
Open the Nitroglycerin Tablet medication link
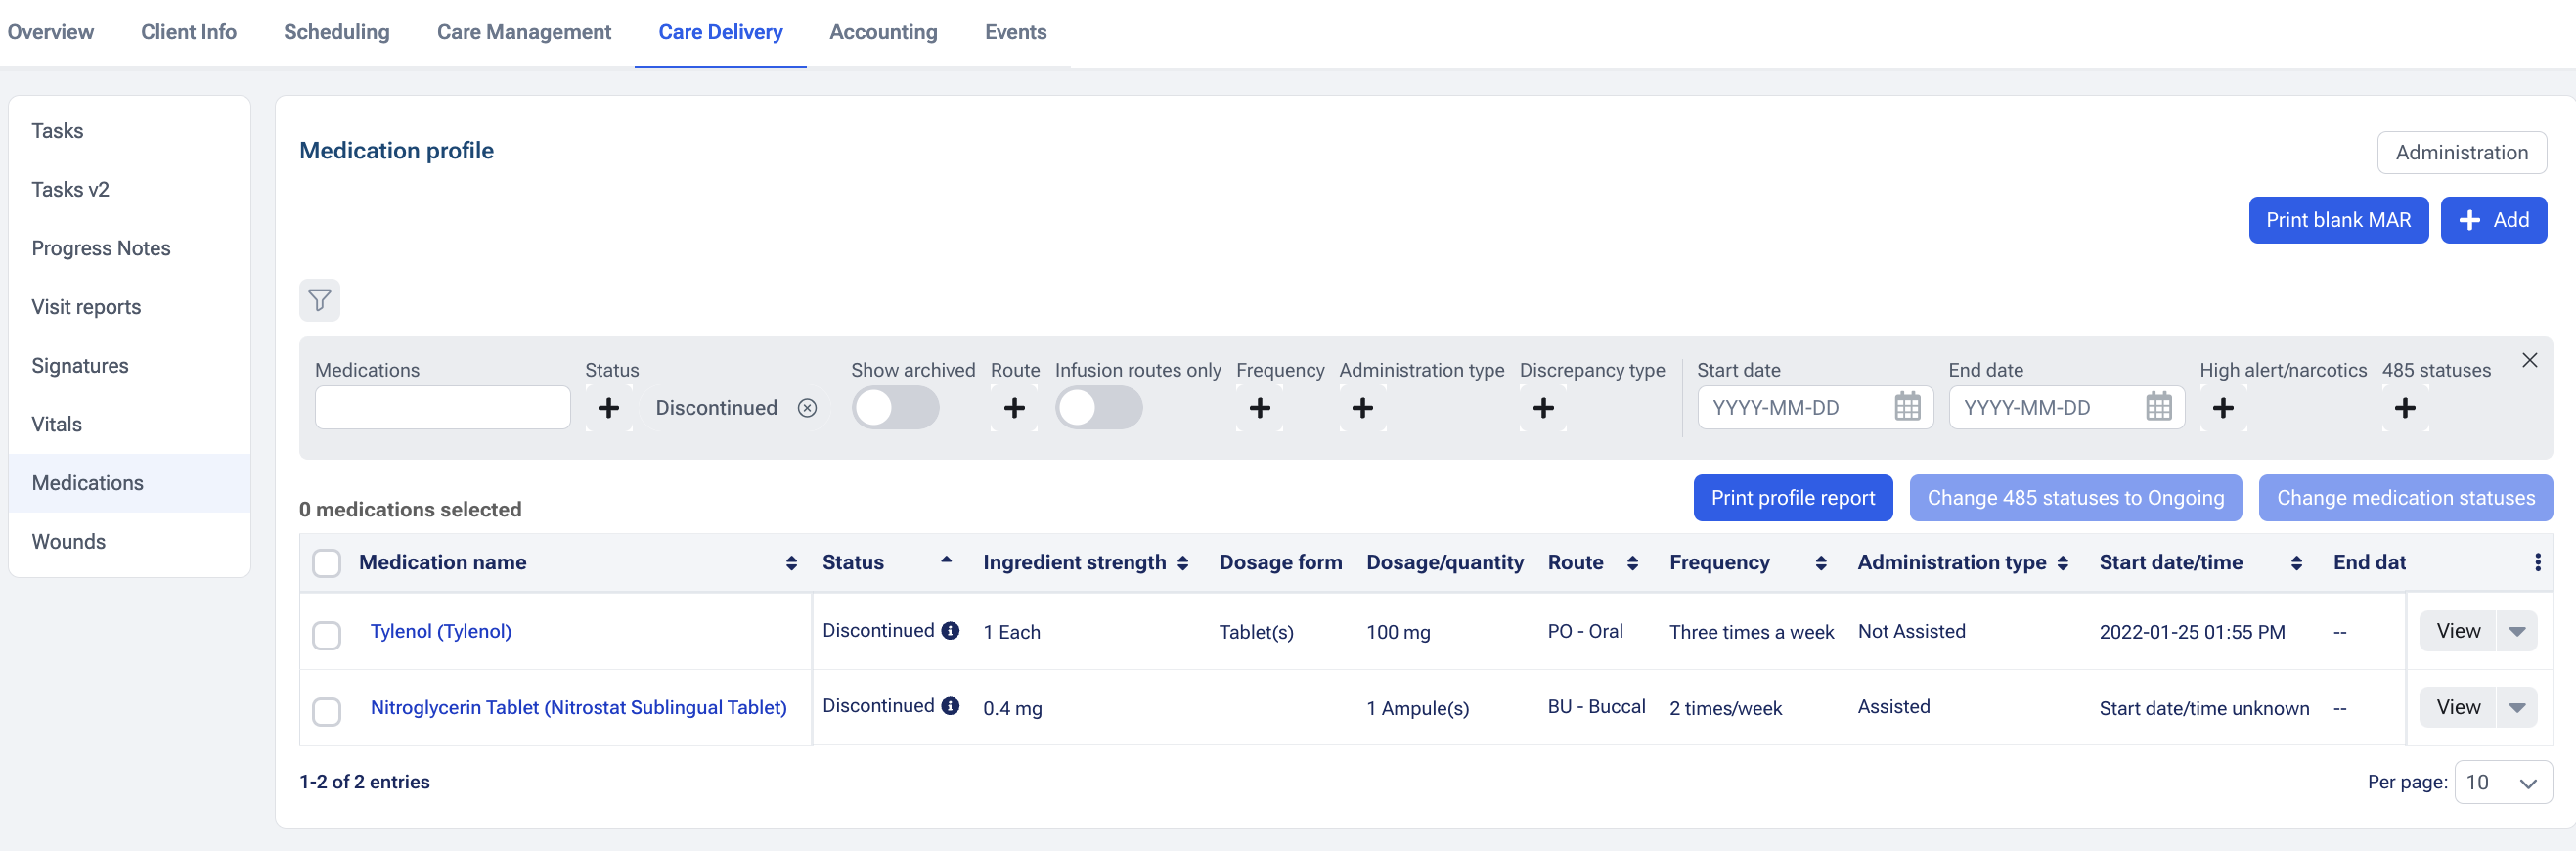pyautogui.click(x=578, y=707)
